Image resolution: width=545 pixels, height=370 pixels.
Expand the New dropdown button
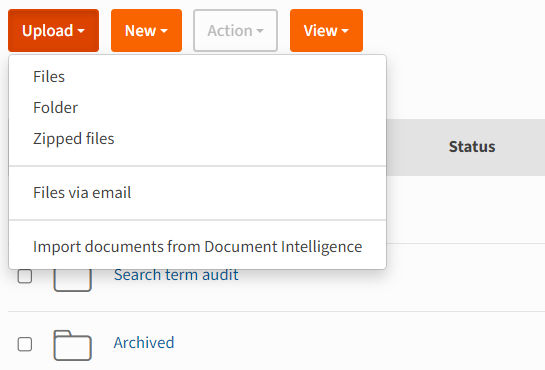146,31
